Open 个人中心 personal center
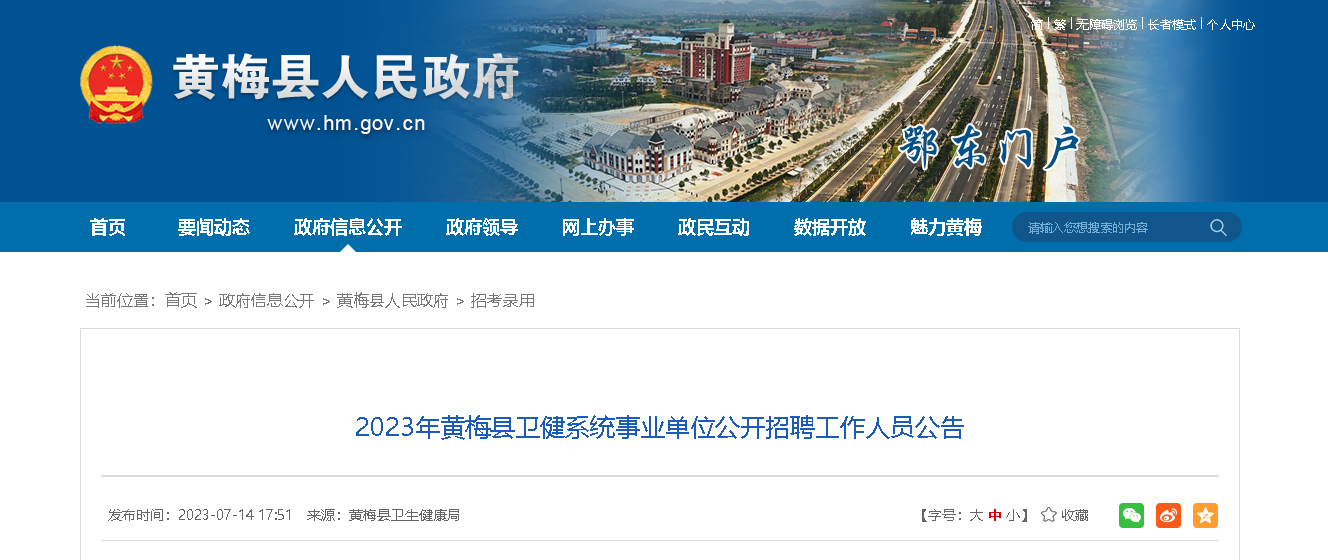Image resolution: width=1328 pixels, height=560 pixels. (1231, 24)
